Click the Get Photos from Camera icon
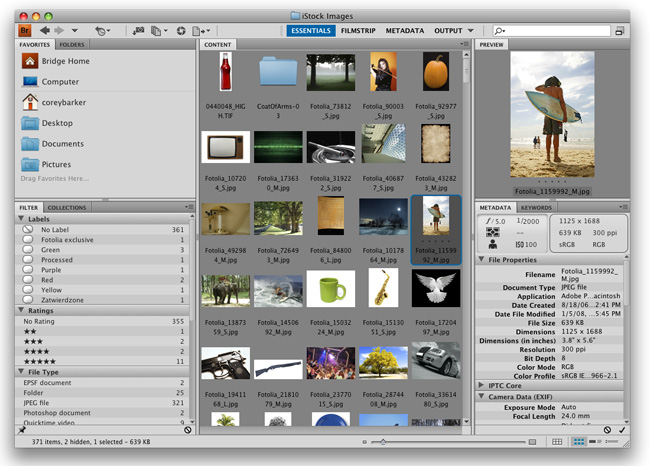This screenshot has height=466, width=650. coord(139,31)
